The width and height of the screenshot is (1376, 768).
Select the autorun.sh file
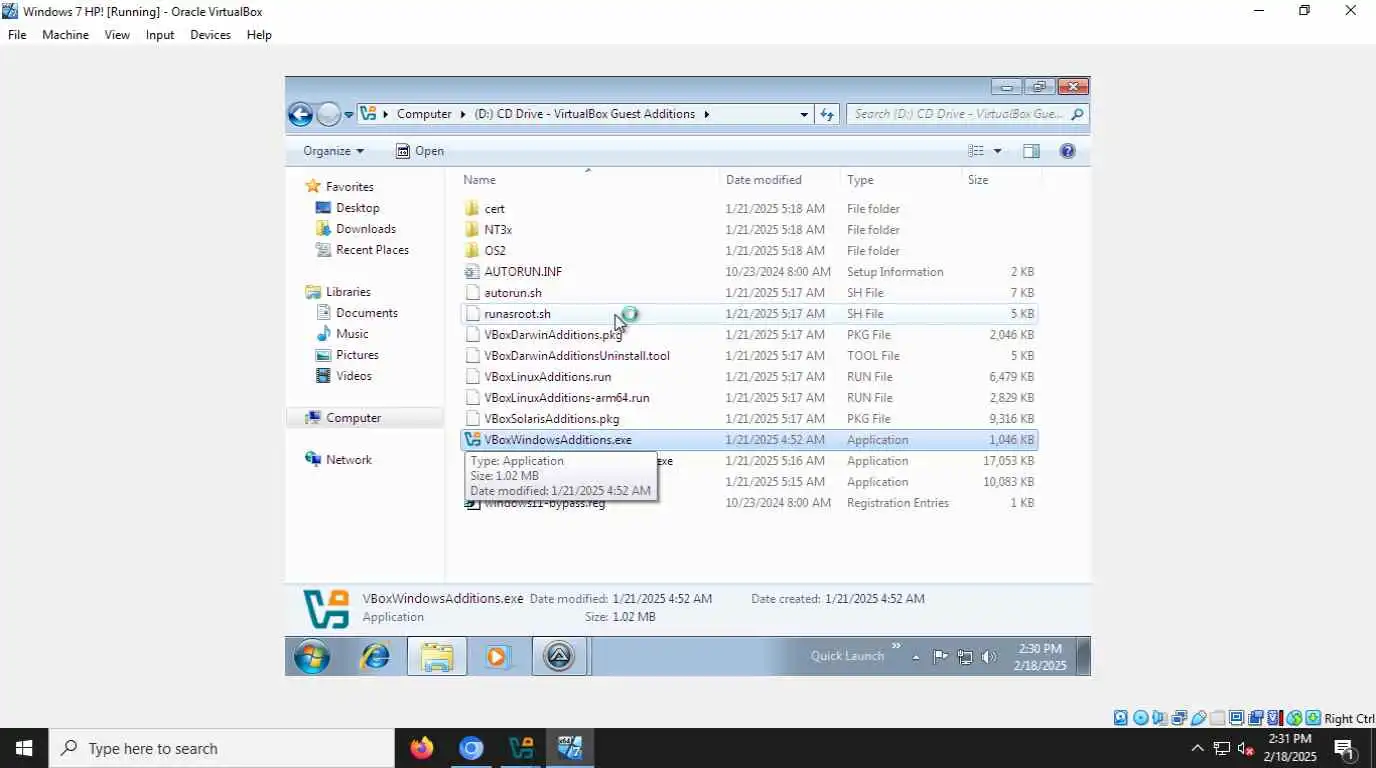[749, 293]
